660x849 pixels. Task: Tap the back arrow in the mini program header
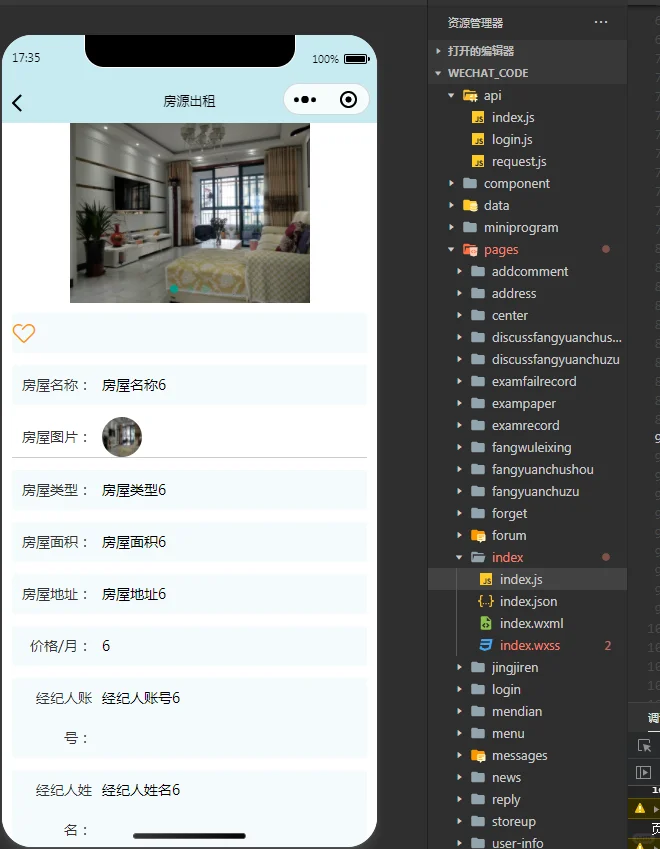tap(17, 102)
